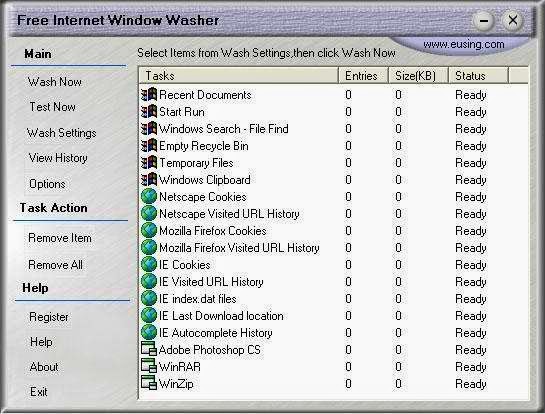Select the Empty Recycle Bin task text

pos(204,146)
